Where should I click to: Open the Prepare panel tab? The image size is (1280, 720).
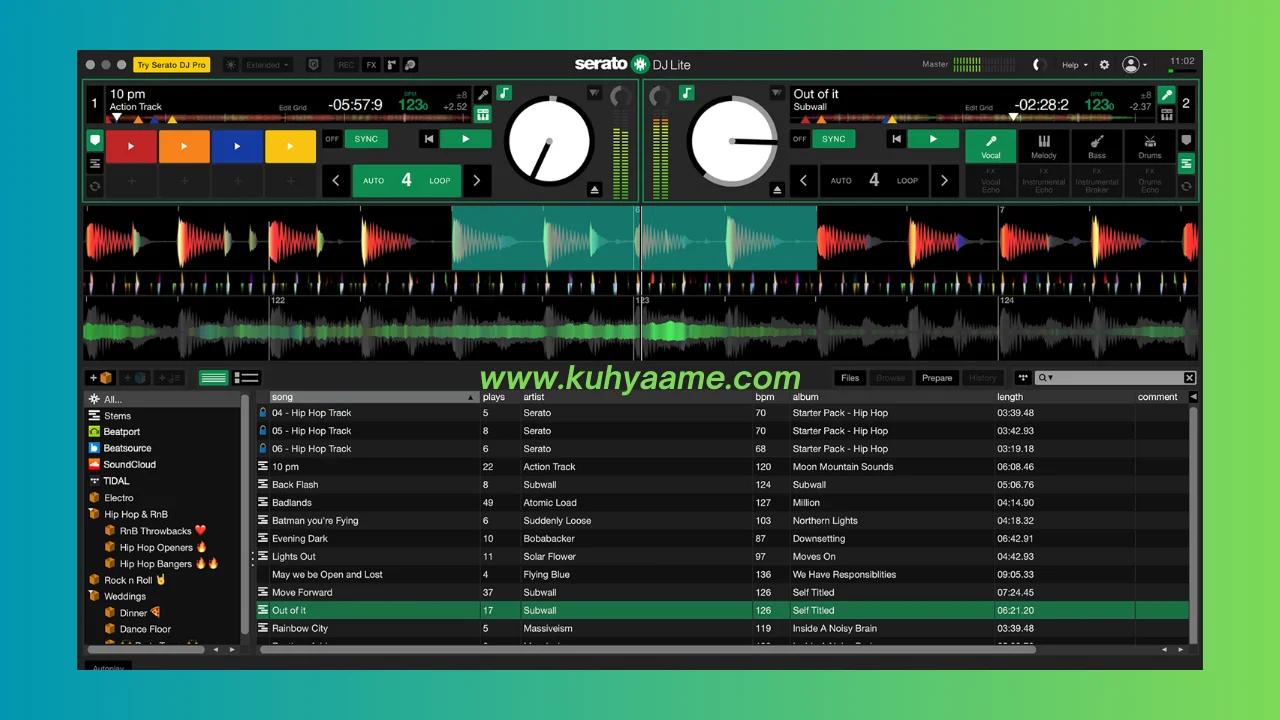coord(937,378)
